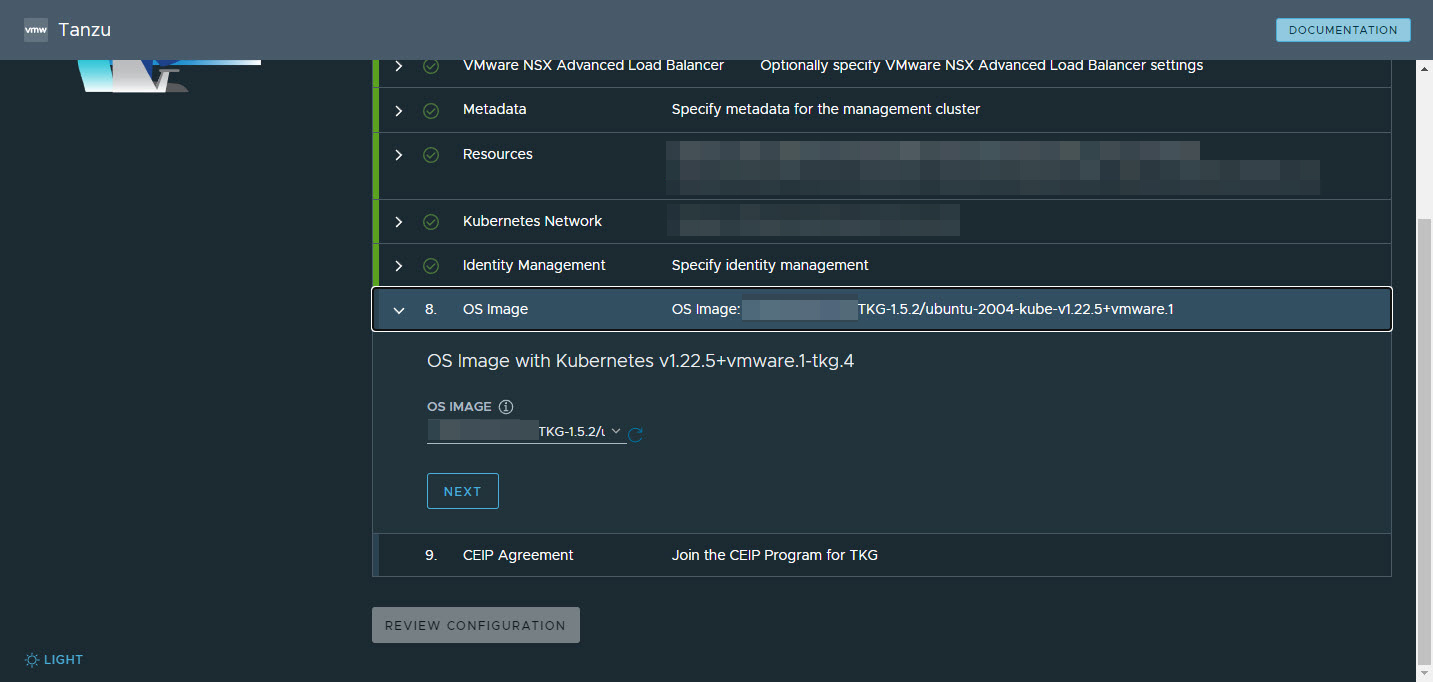Viewport: 1433px width, 682px height.
Task: Click the page vertical scrollbar
Action: 1425,440
